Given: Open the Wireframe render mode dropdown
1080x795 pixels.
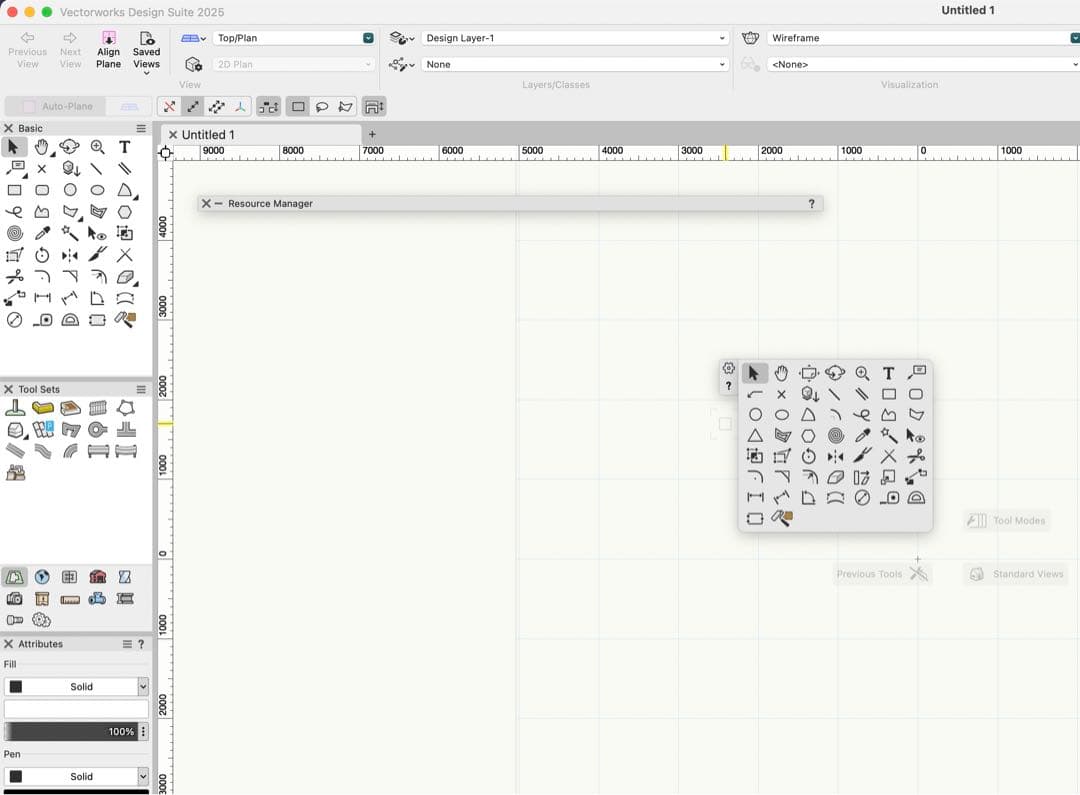Looking at the screenshot, I should point(920,38).
